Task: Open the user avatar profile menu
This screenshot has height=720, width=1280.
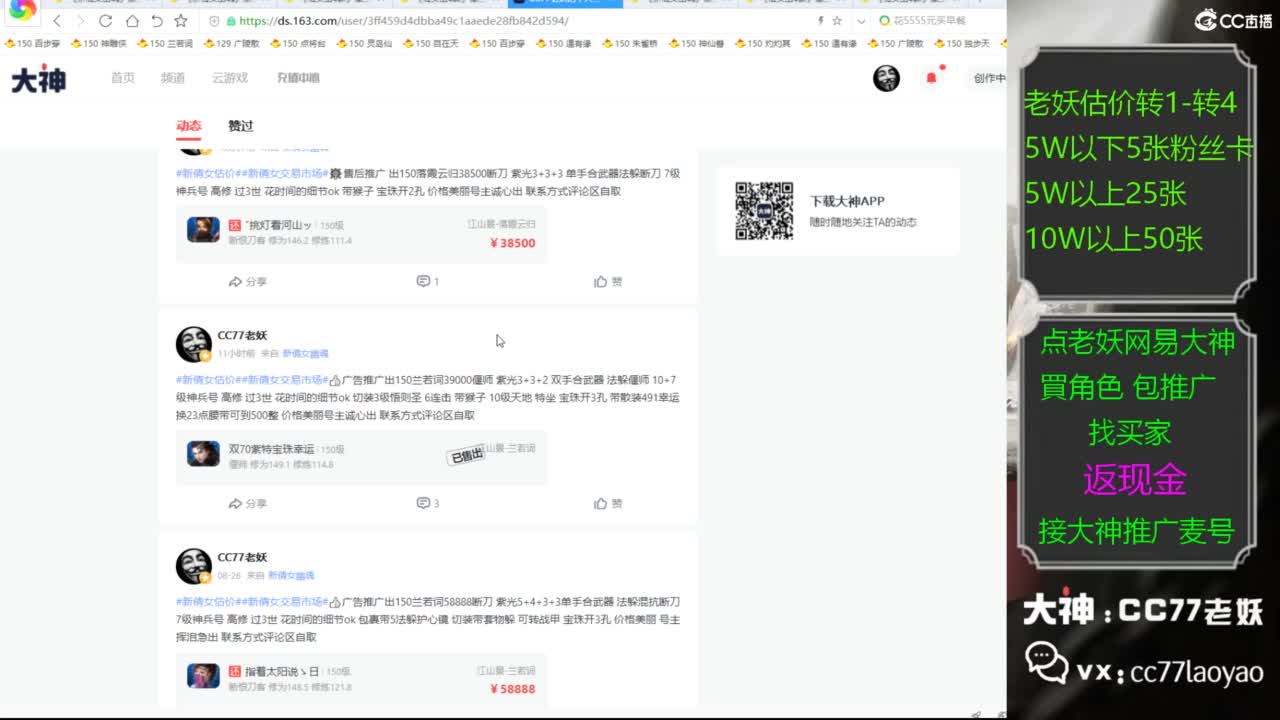Action: (886, 77)
